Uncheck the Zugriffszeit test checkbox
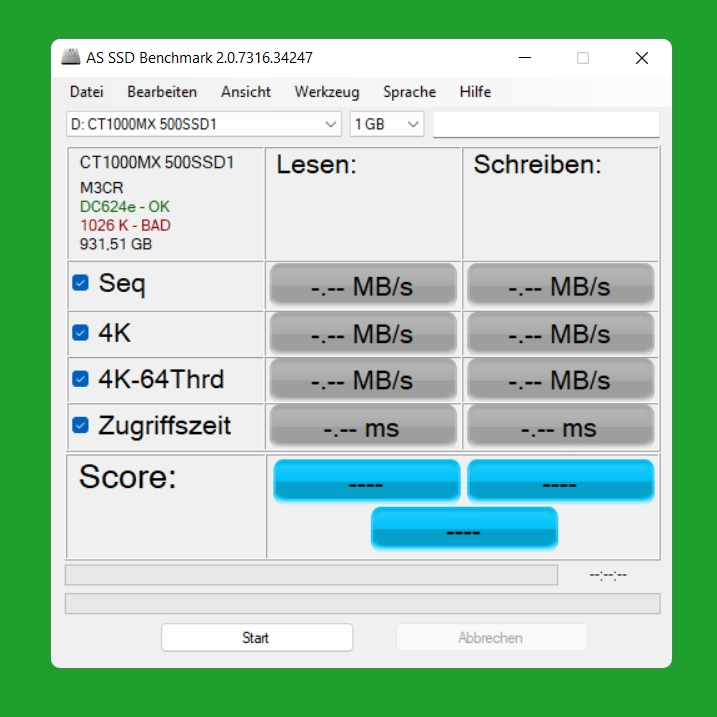The image size is (717, 717). (x=80, y=425)
